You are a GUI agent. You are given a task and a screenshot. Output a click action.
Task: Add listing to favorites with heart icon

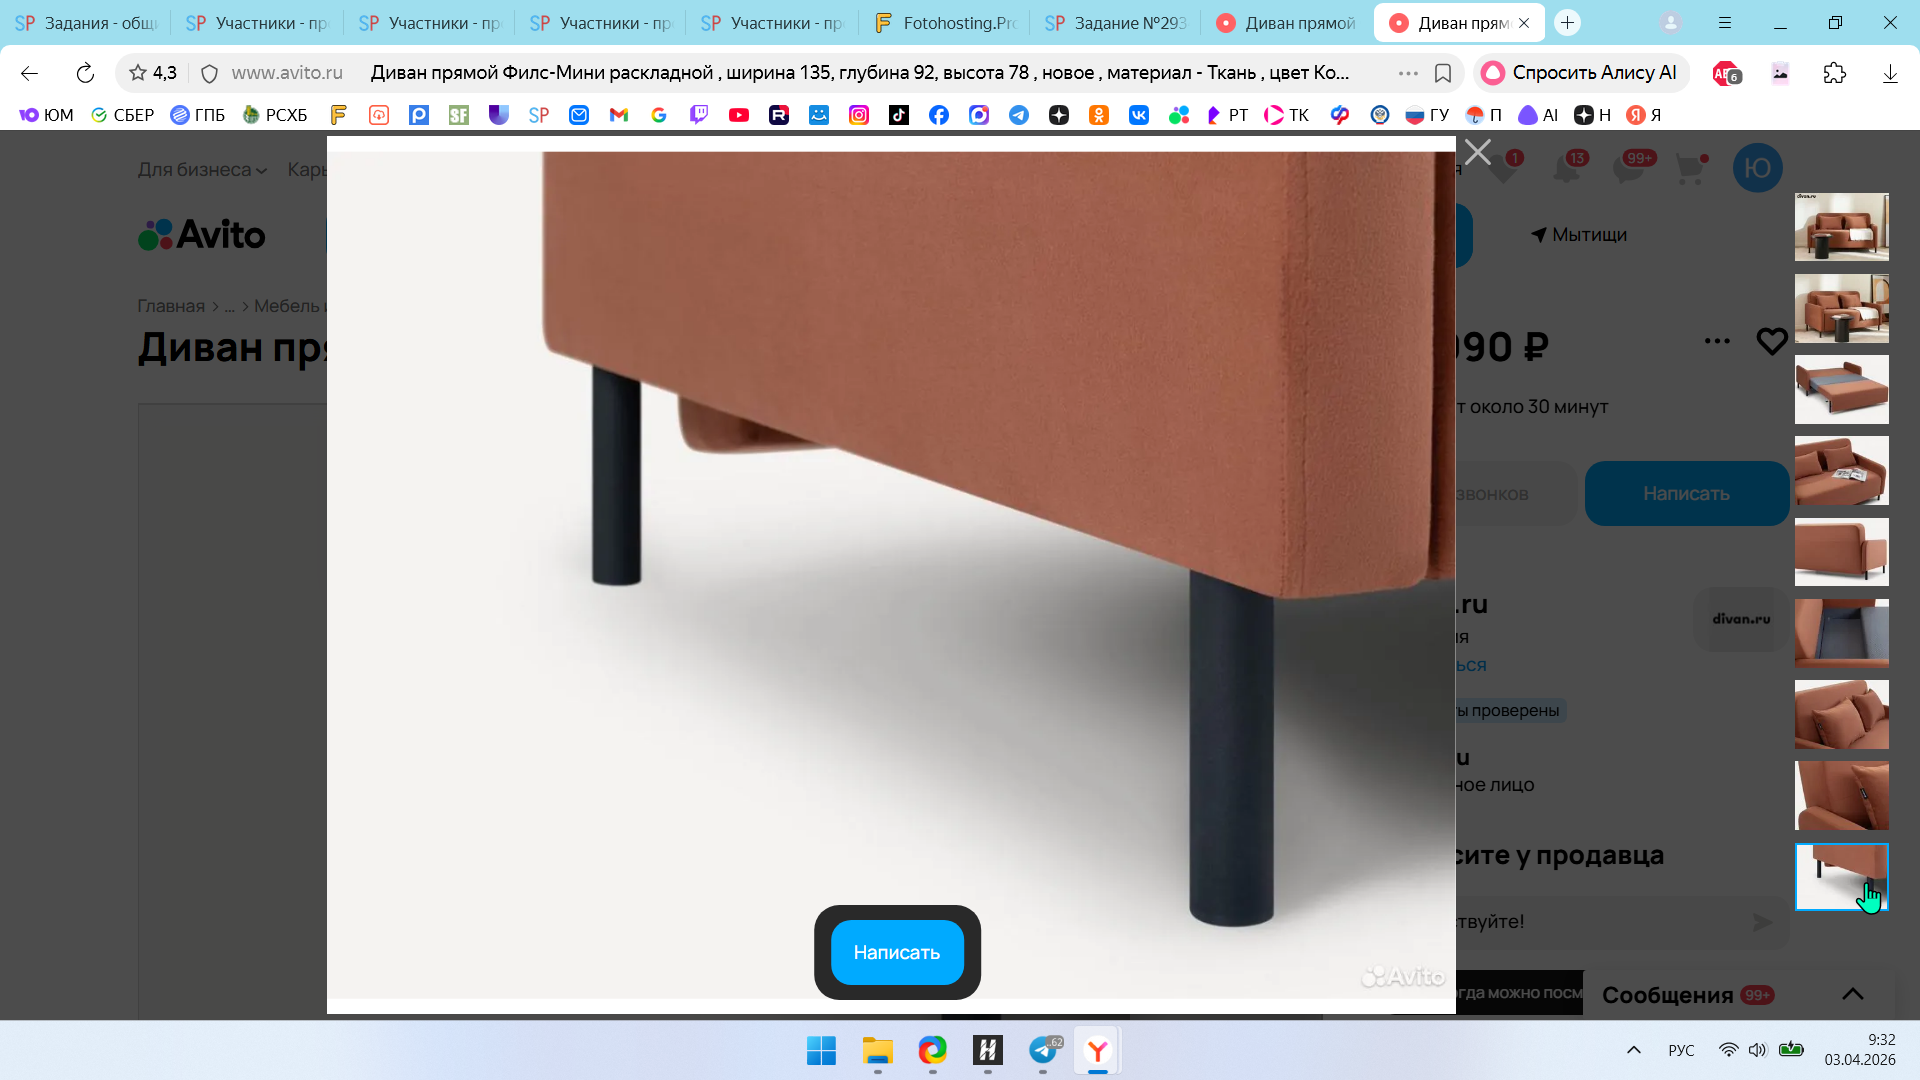coord(1771,342)
